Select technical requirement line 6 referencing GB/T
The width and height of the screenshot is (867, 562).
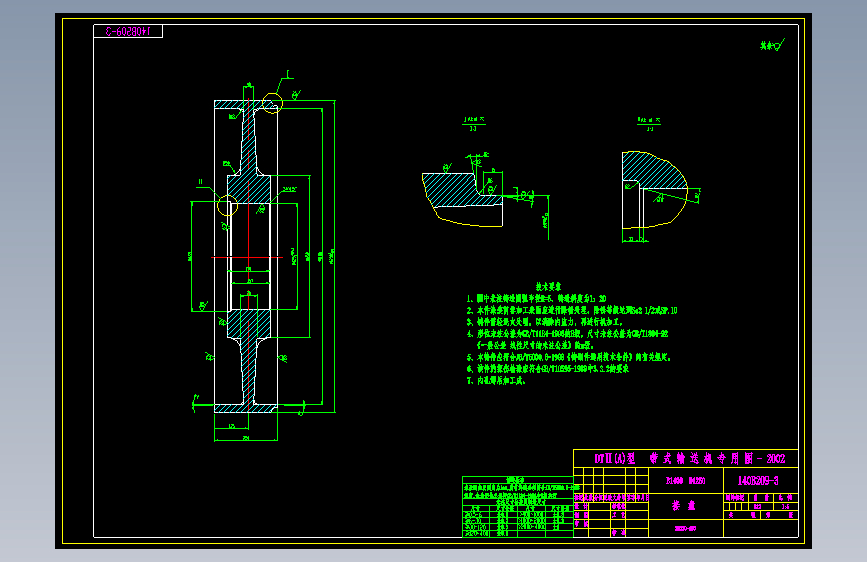pos(547,369)
